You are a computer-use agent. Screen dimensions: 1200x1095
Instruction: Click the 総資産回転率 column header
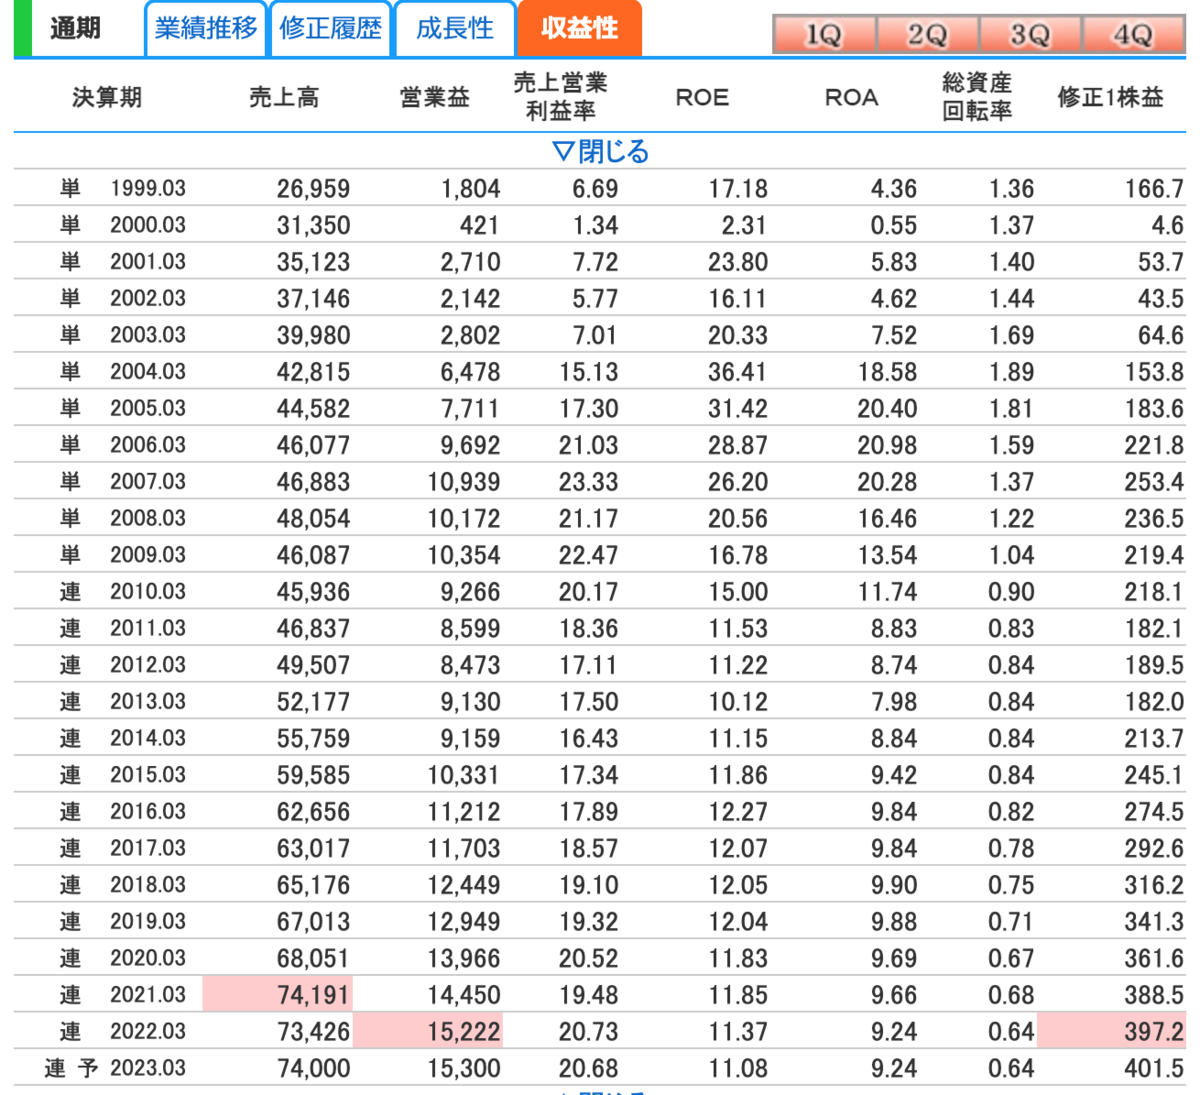(x=977, y=97)
